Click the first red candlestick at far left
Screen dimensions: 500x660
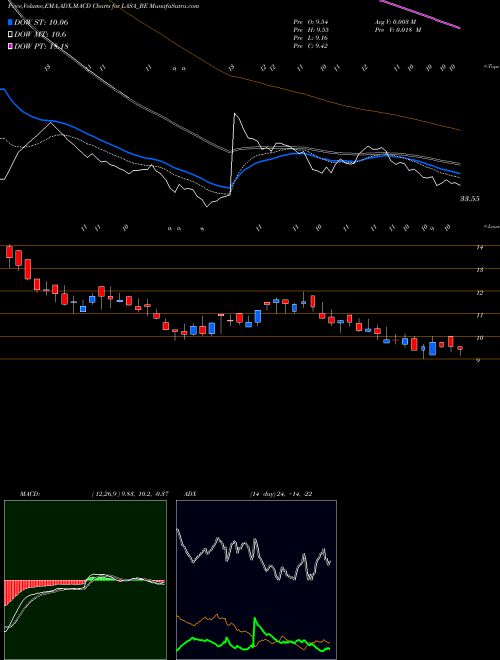9,252
